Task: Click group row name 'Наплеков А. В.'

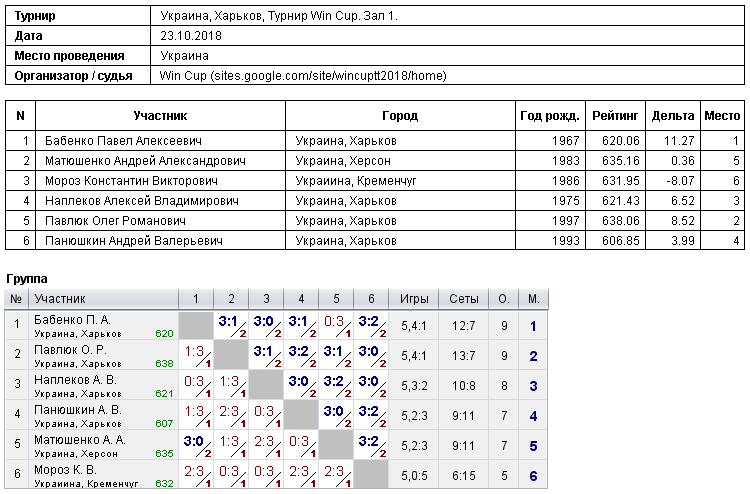Action: point(75,380)
